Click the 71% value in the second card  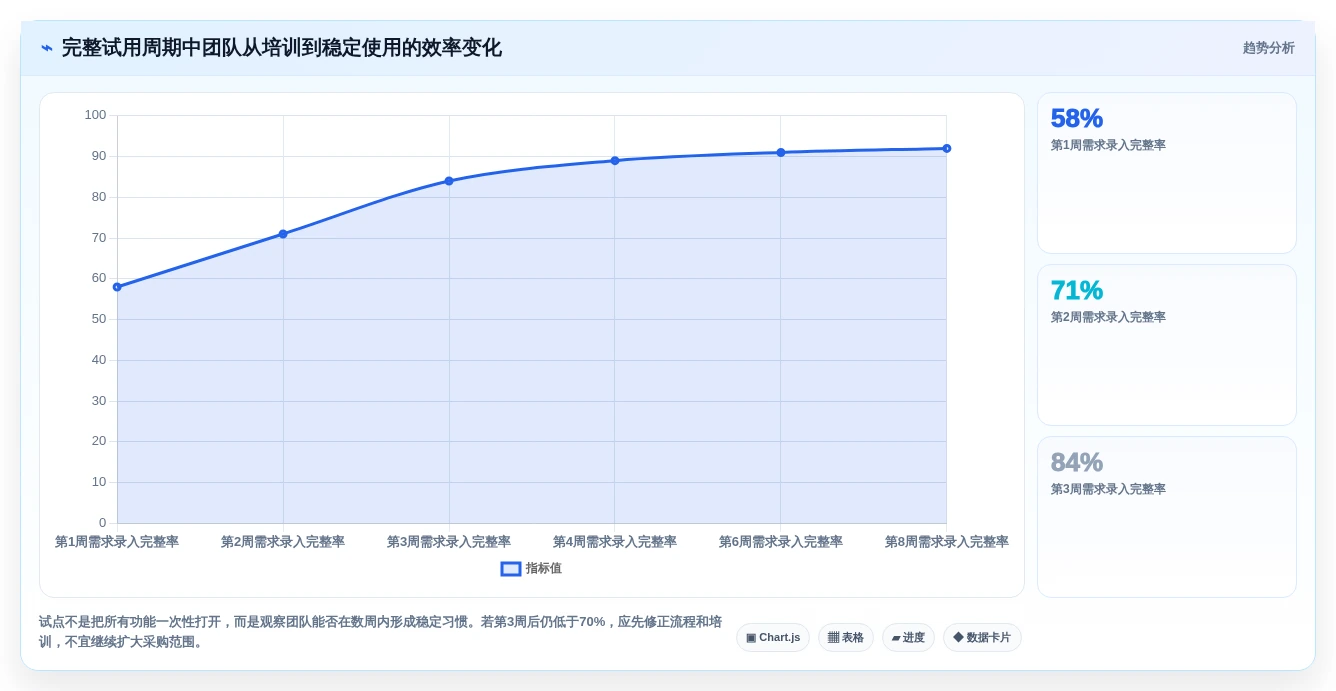pos(1076,290)
